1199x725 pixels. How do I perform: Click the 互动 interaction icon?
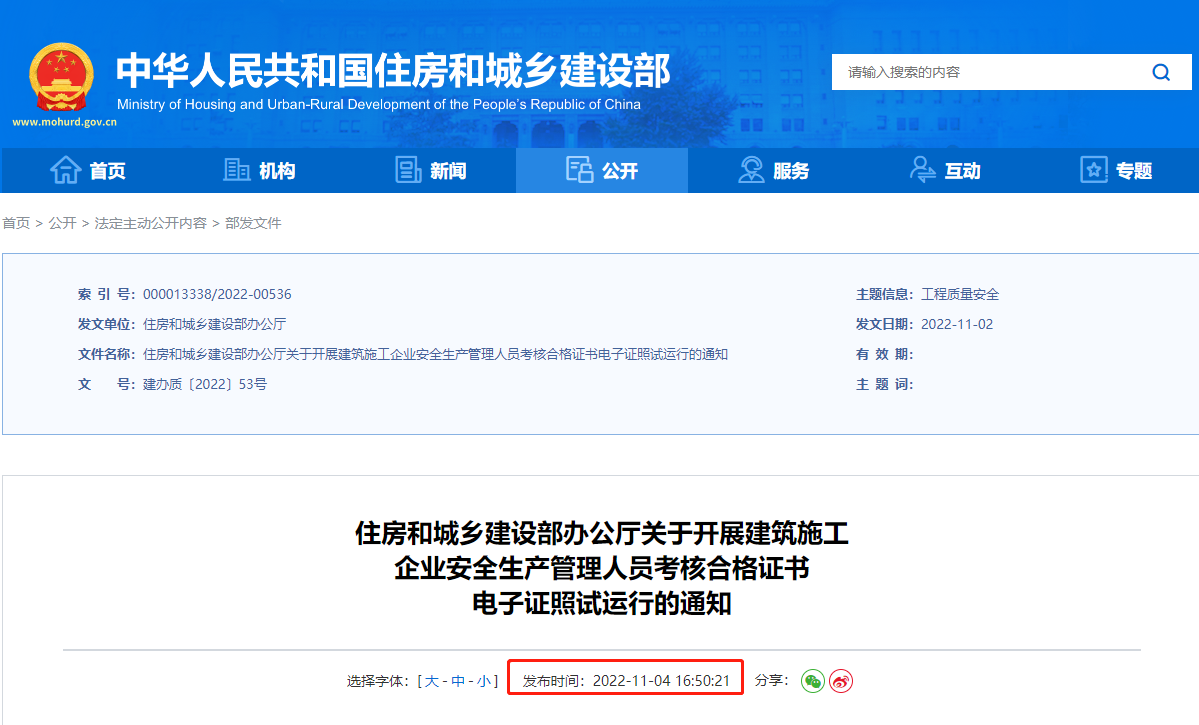pyautogui.click(x=921, y=170)
